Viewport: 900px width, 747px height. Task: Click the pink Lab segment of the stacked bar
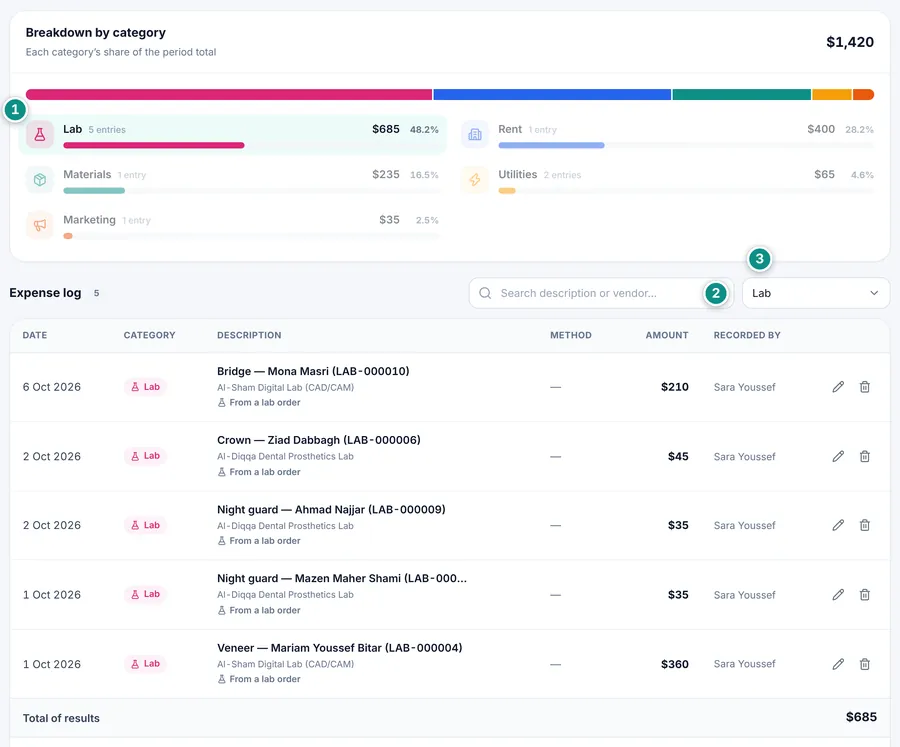coord(228,95)
